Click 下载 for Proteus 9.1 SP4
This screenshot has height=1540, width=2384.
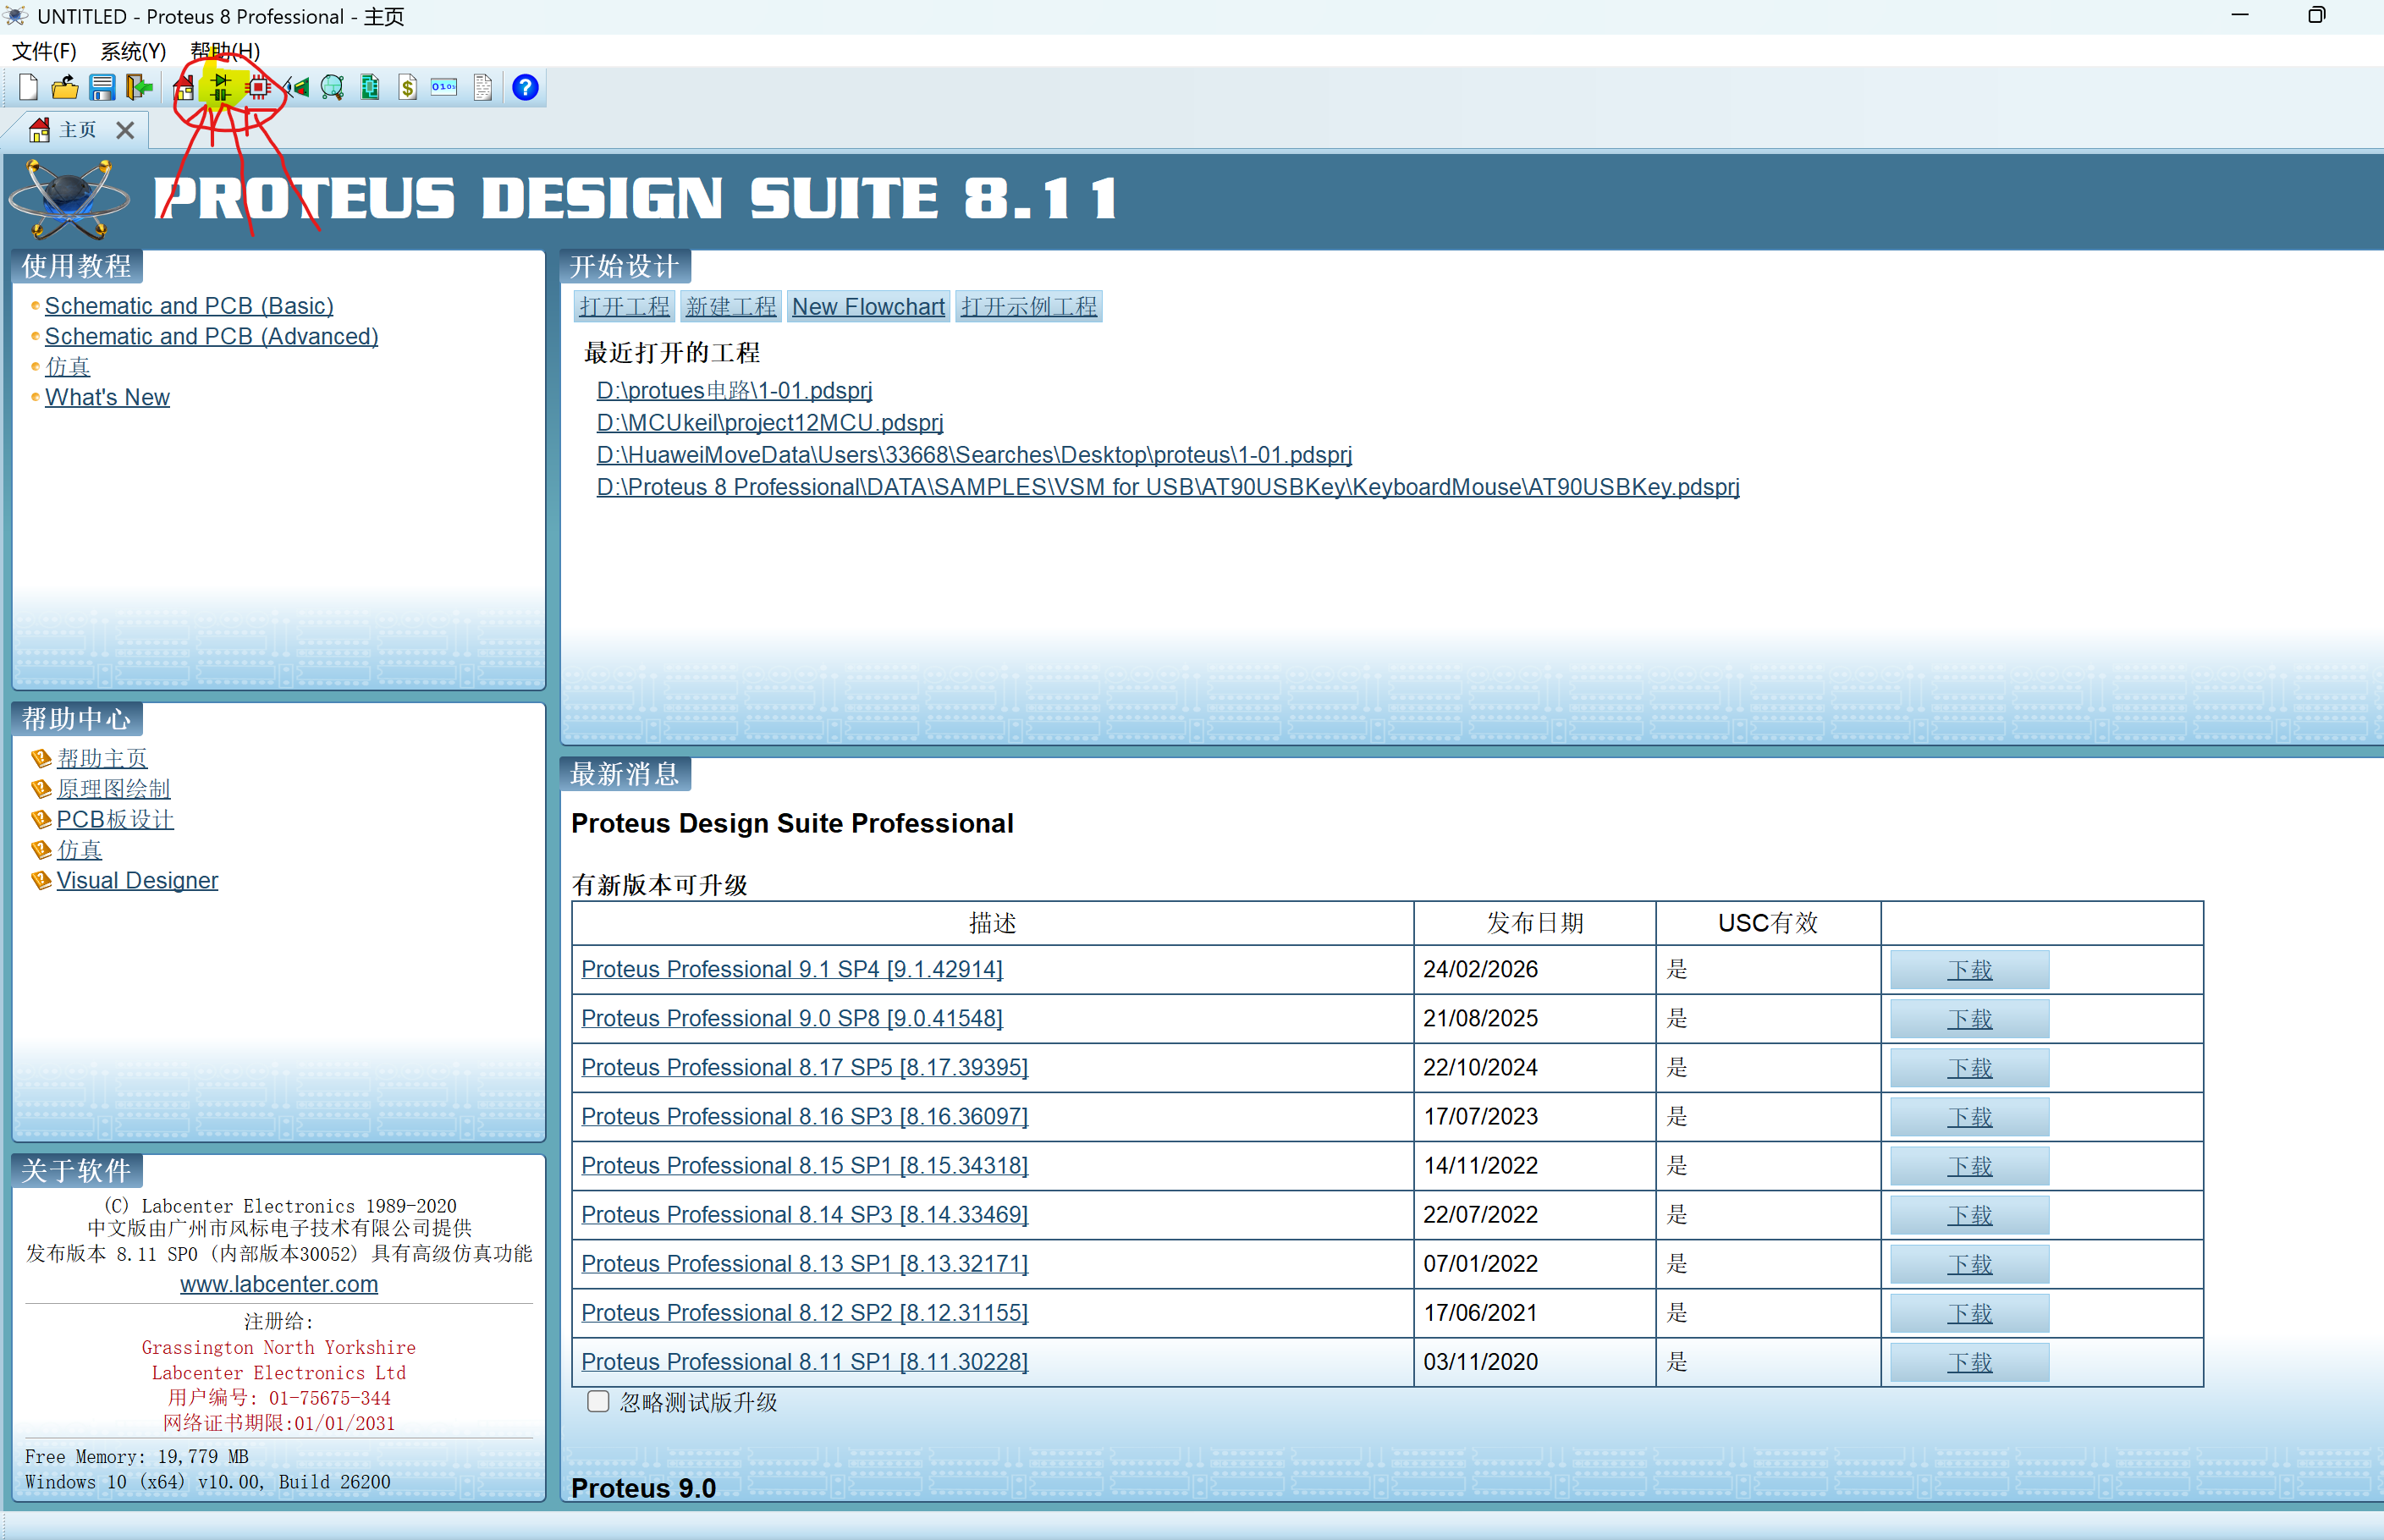pos(1969,970)
